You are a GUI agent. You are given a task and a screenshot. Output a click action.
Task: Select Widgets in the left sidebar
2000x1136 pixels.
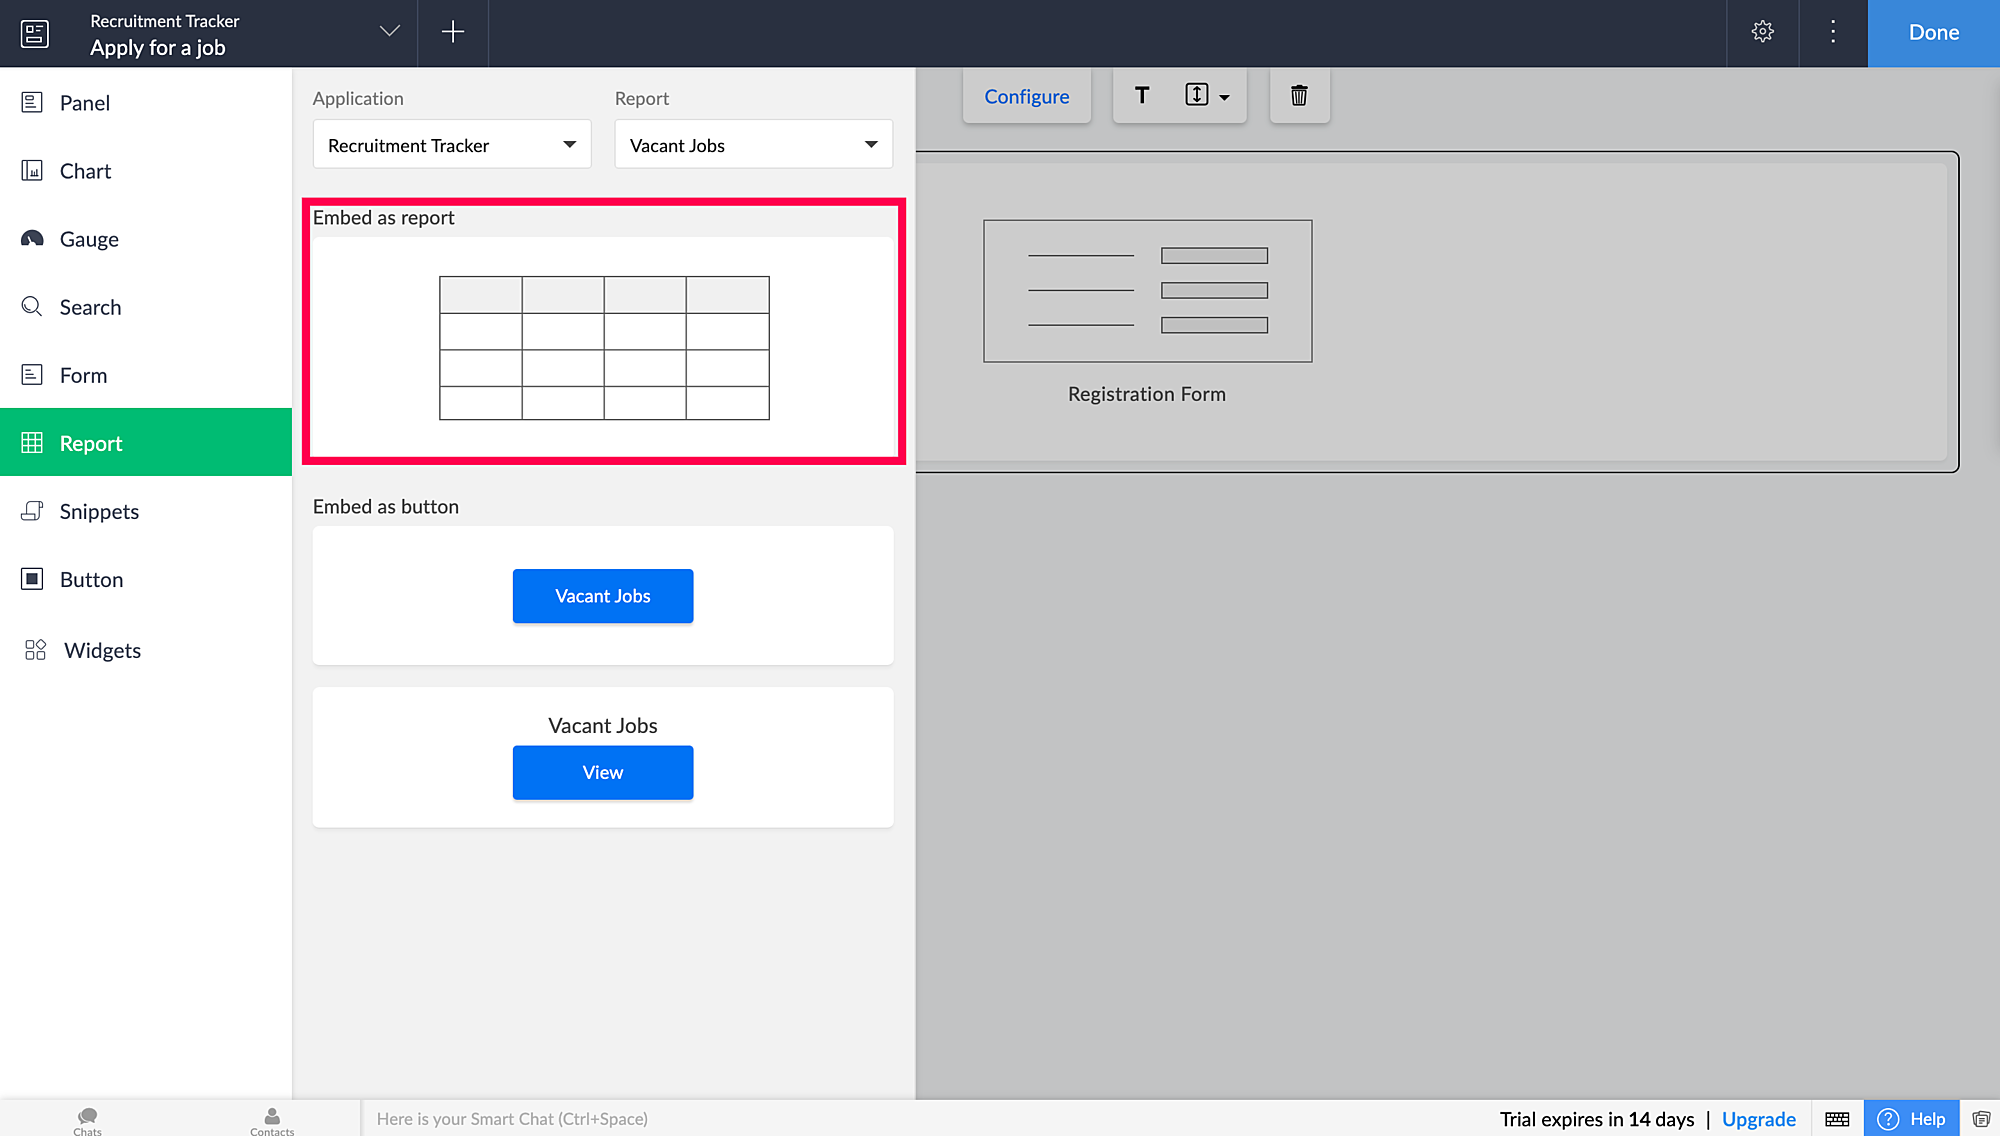102,650
